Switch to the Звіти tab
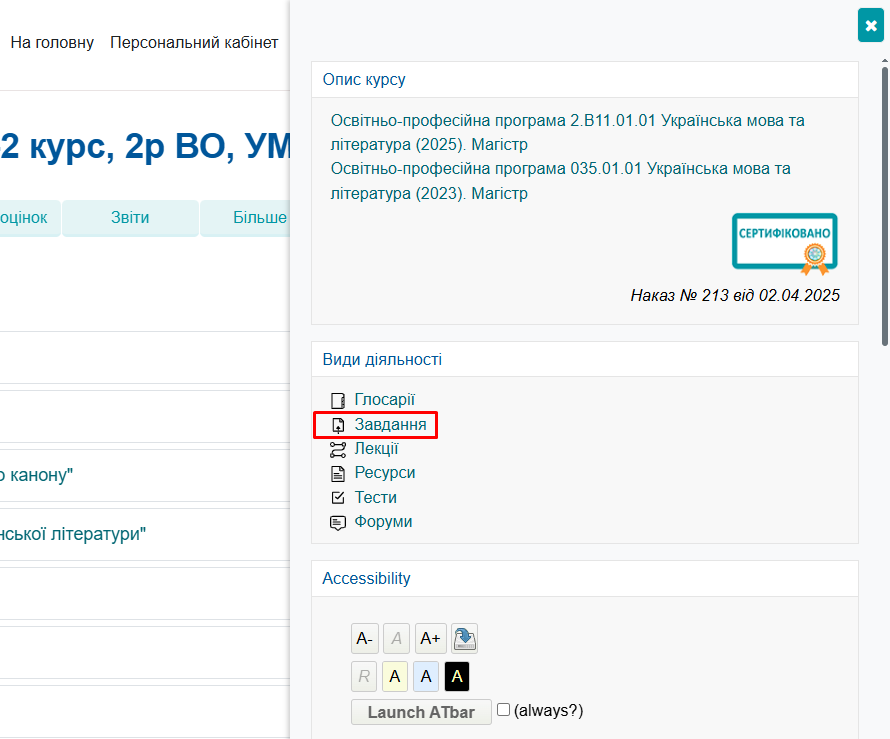Screen dimensions: 890x739 pos(130,218)
